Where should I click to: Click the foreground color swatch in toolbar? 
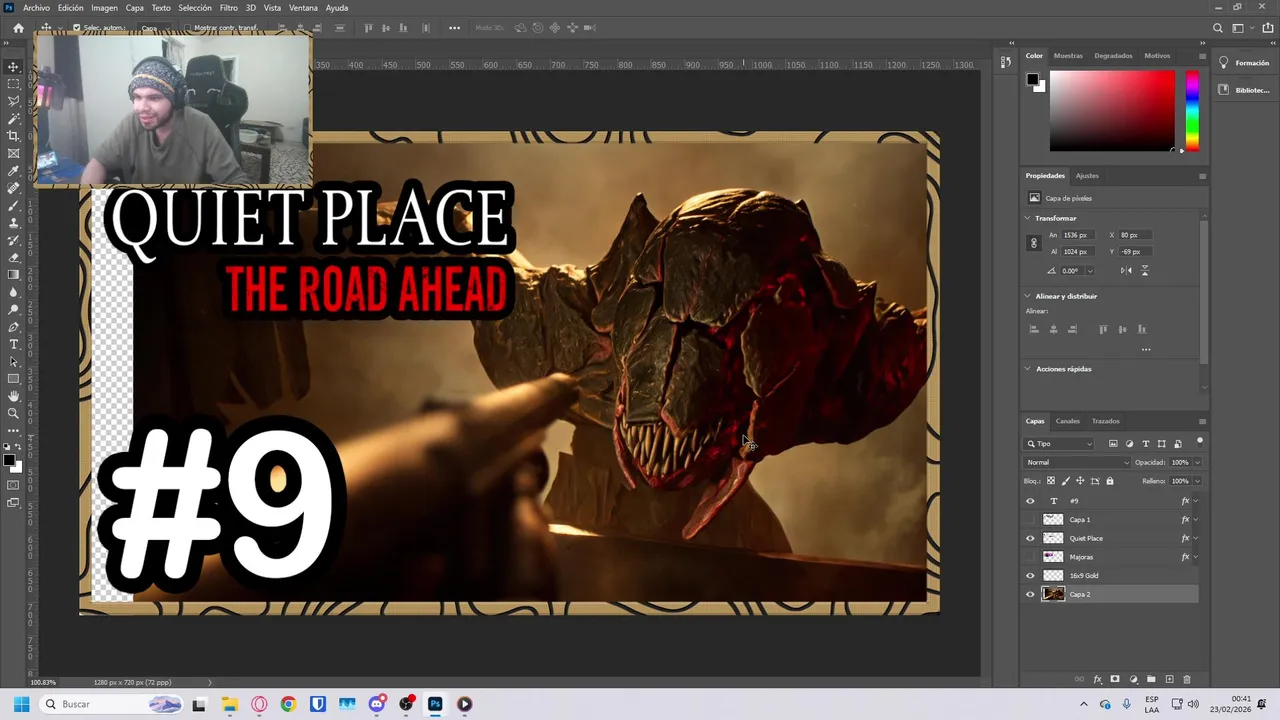tap(9, 461)
